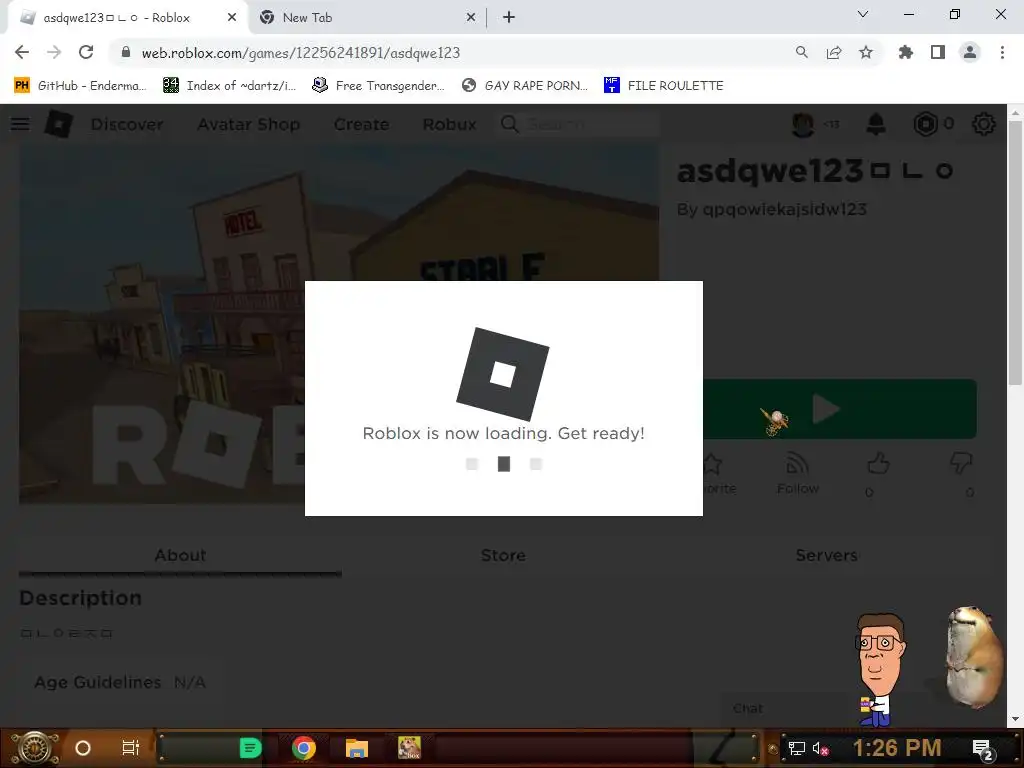Click the Roblox logo home icon

[59, 123]
